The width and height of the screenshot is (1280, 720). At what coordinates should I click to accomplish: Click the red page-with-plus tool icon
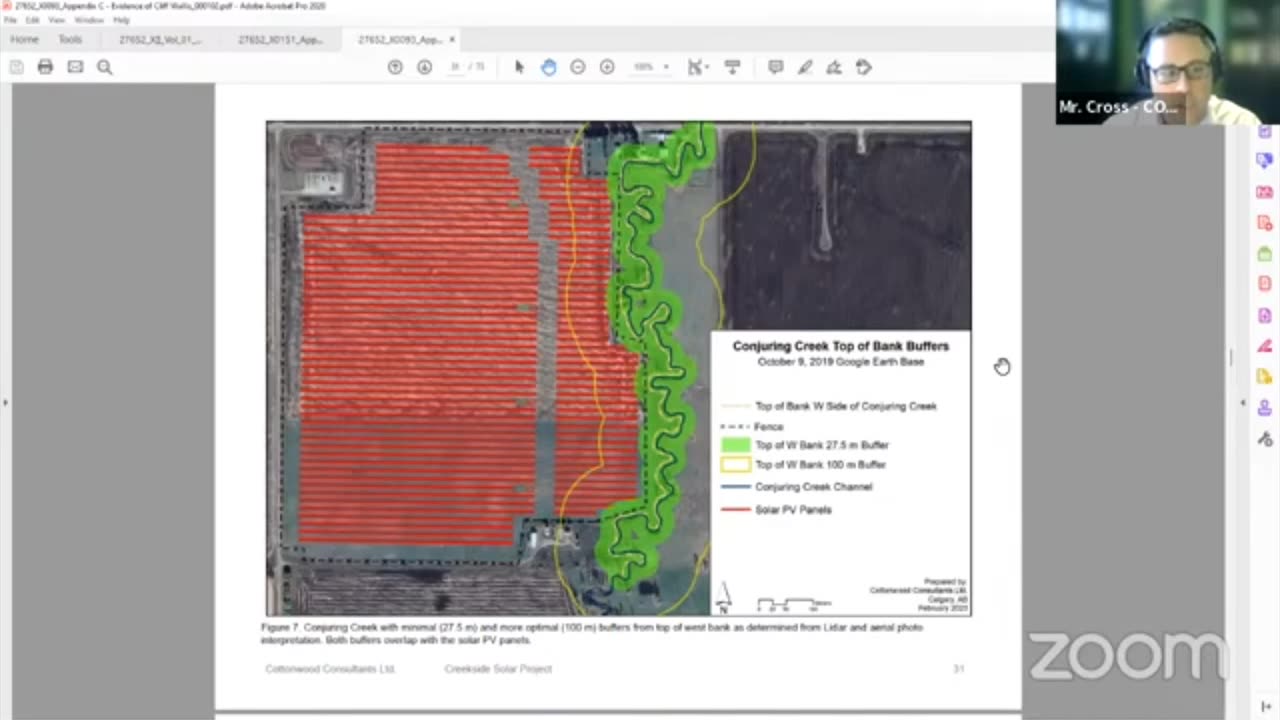[x=1265, y=223]
